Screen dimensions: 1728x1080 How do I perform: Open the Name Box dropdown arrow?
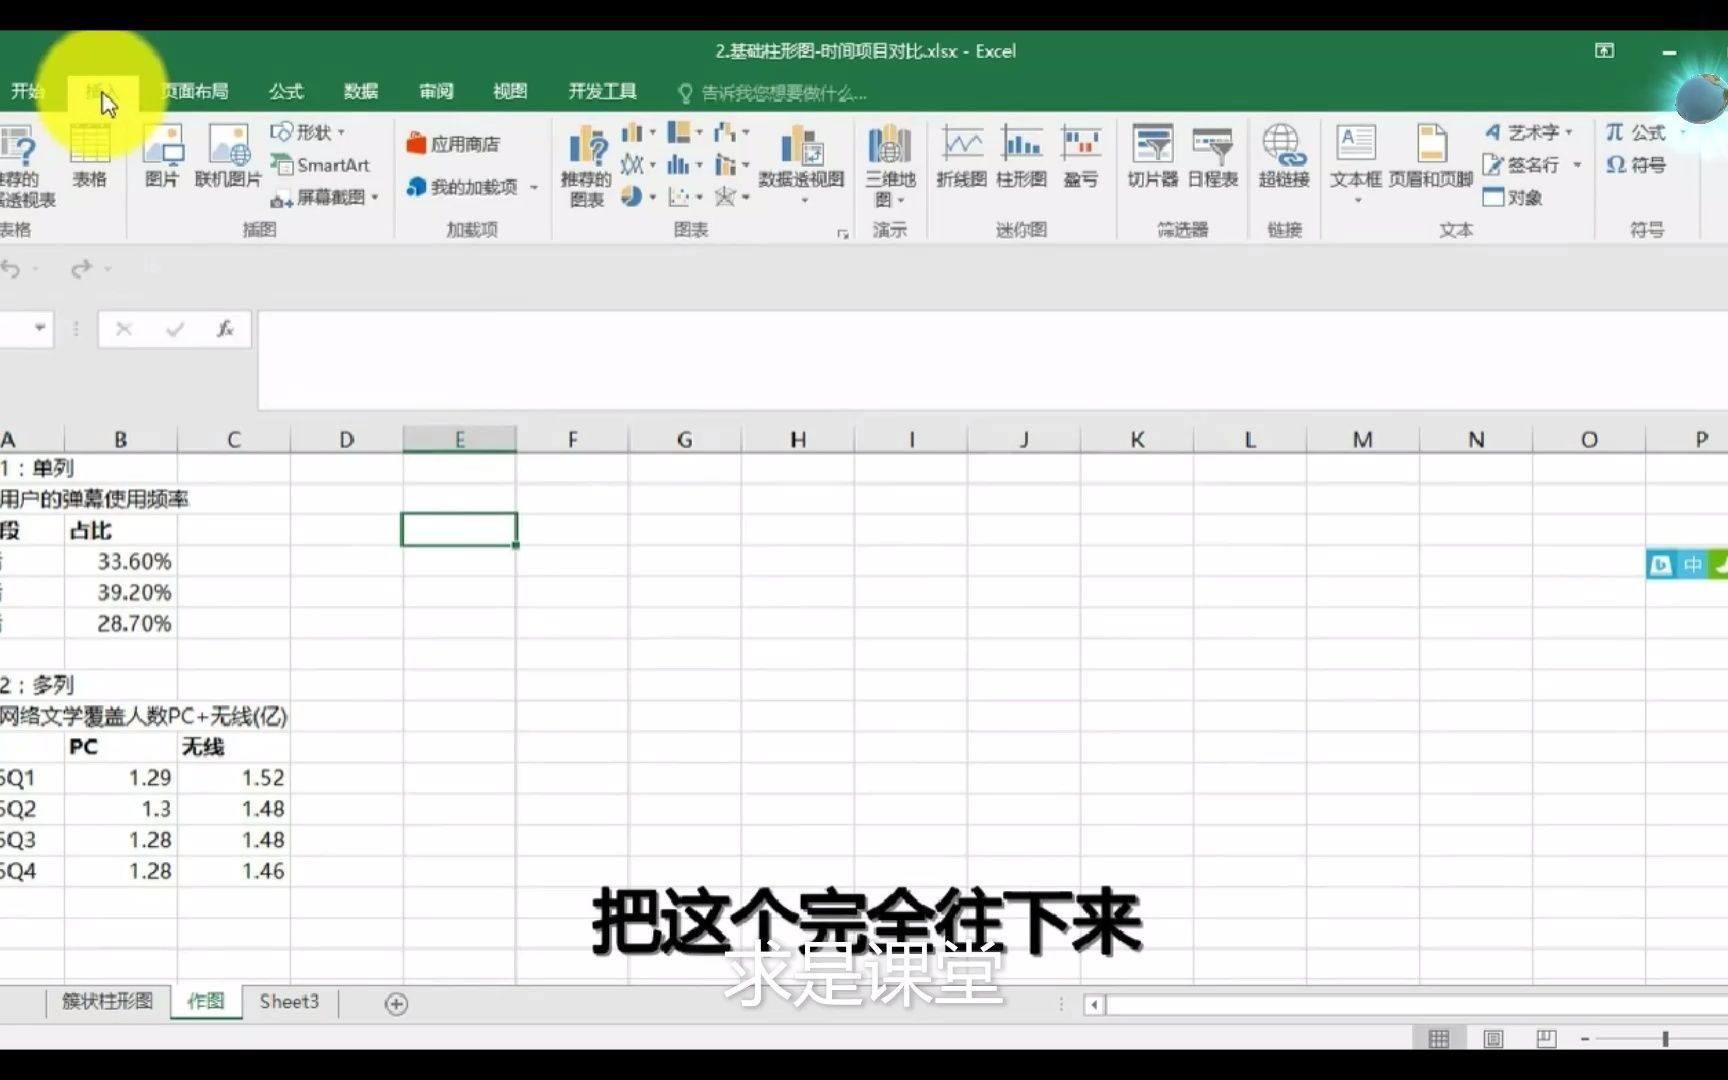tap(40, 328)
